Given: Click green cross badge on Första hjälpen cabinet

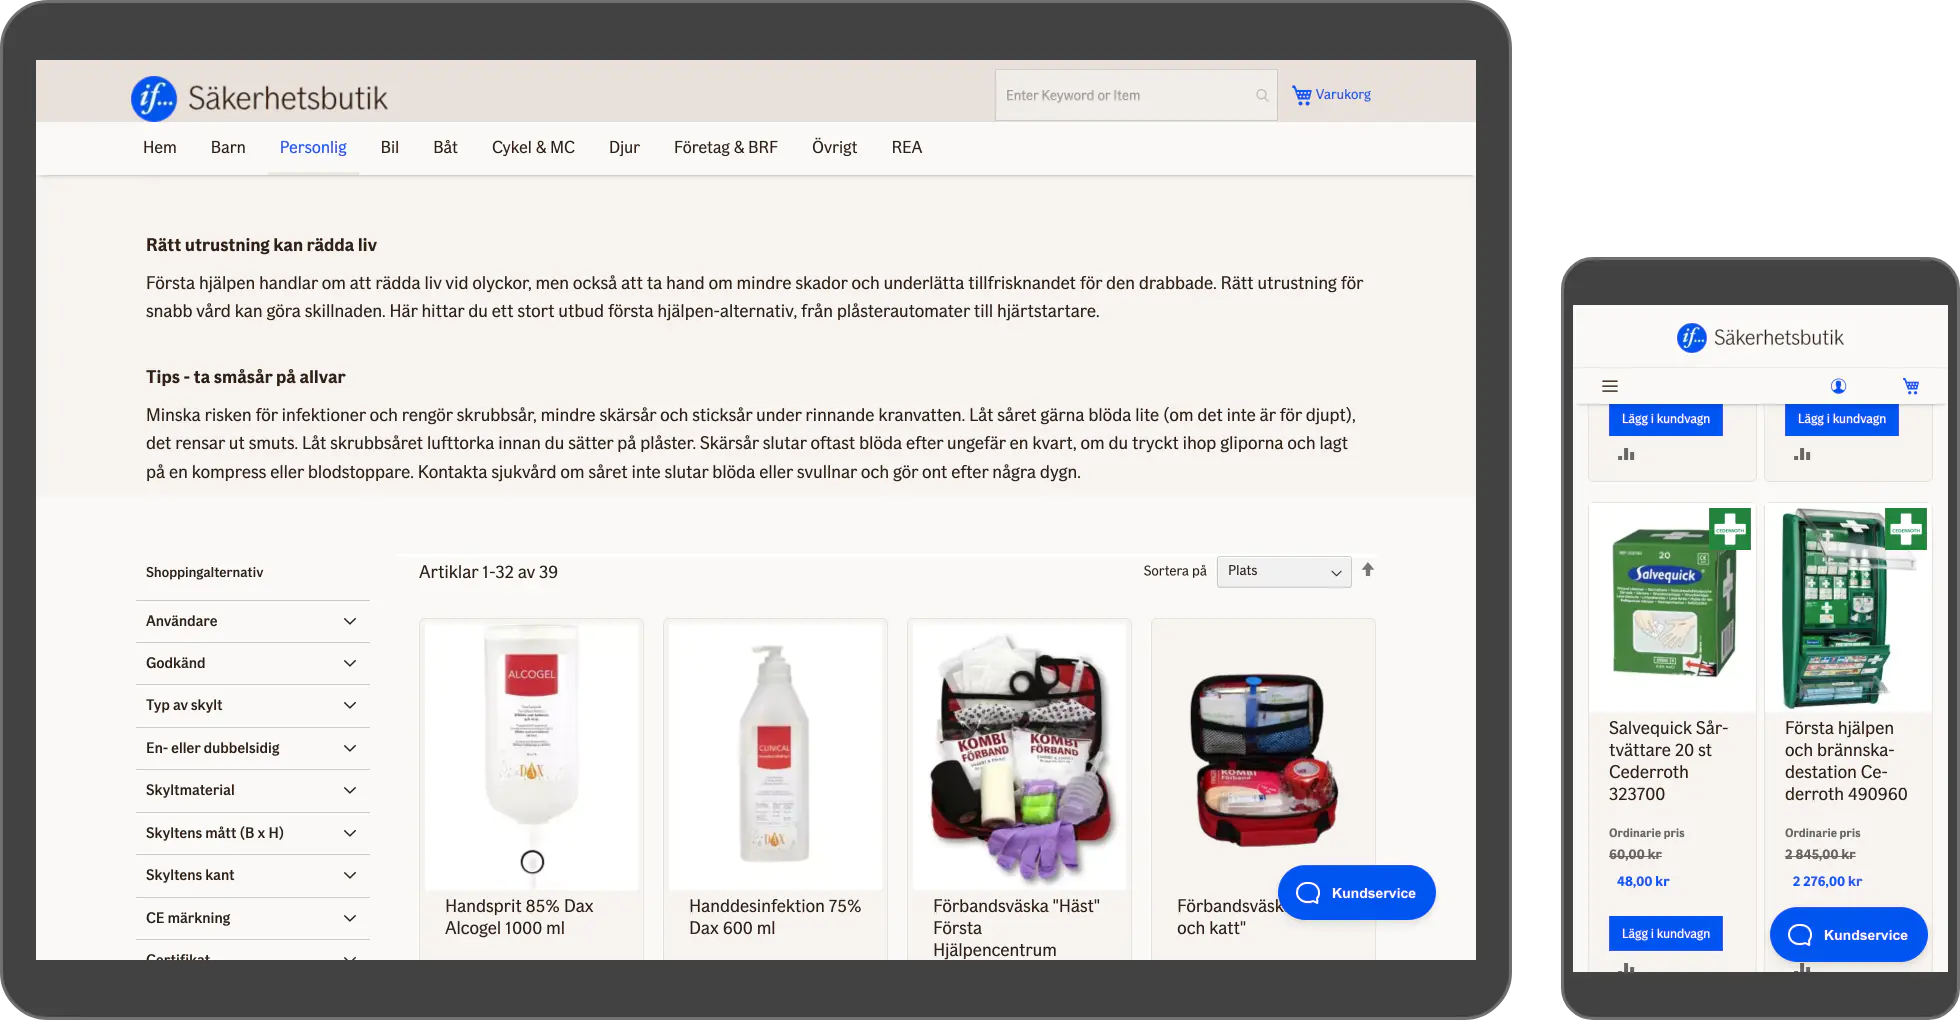Looking at the screenshot, I should (1906, 529).
